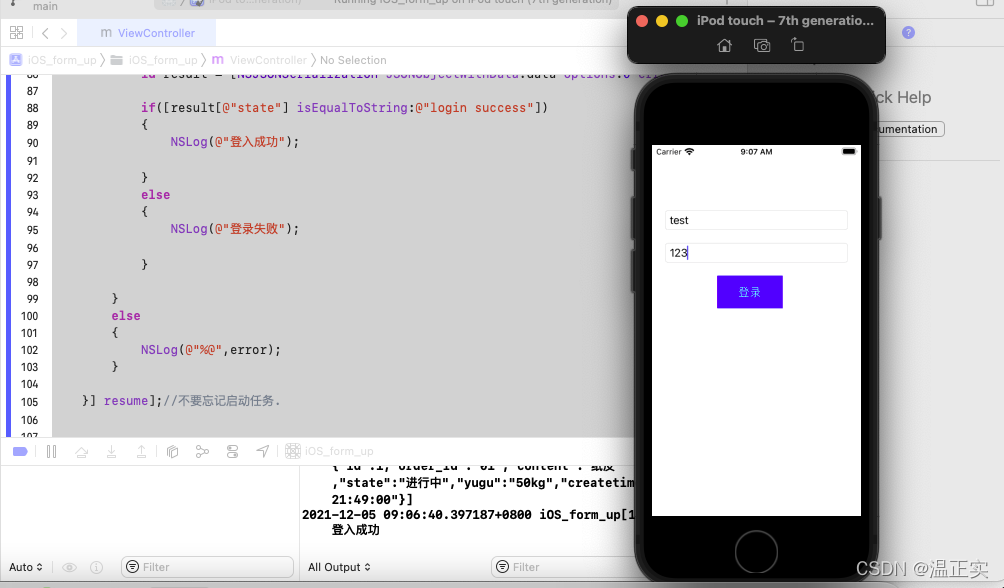This screenshot has height=588, width=1004.
Task: Click the 2021-12-05 console timestamp line
Action: 468,514
